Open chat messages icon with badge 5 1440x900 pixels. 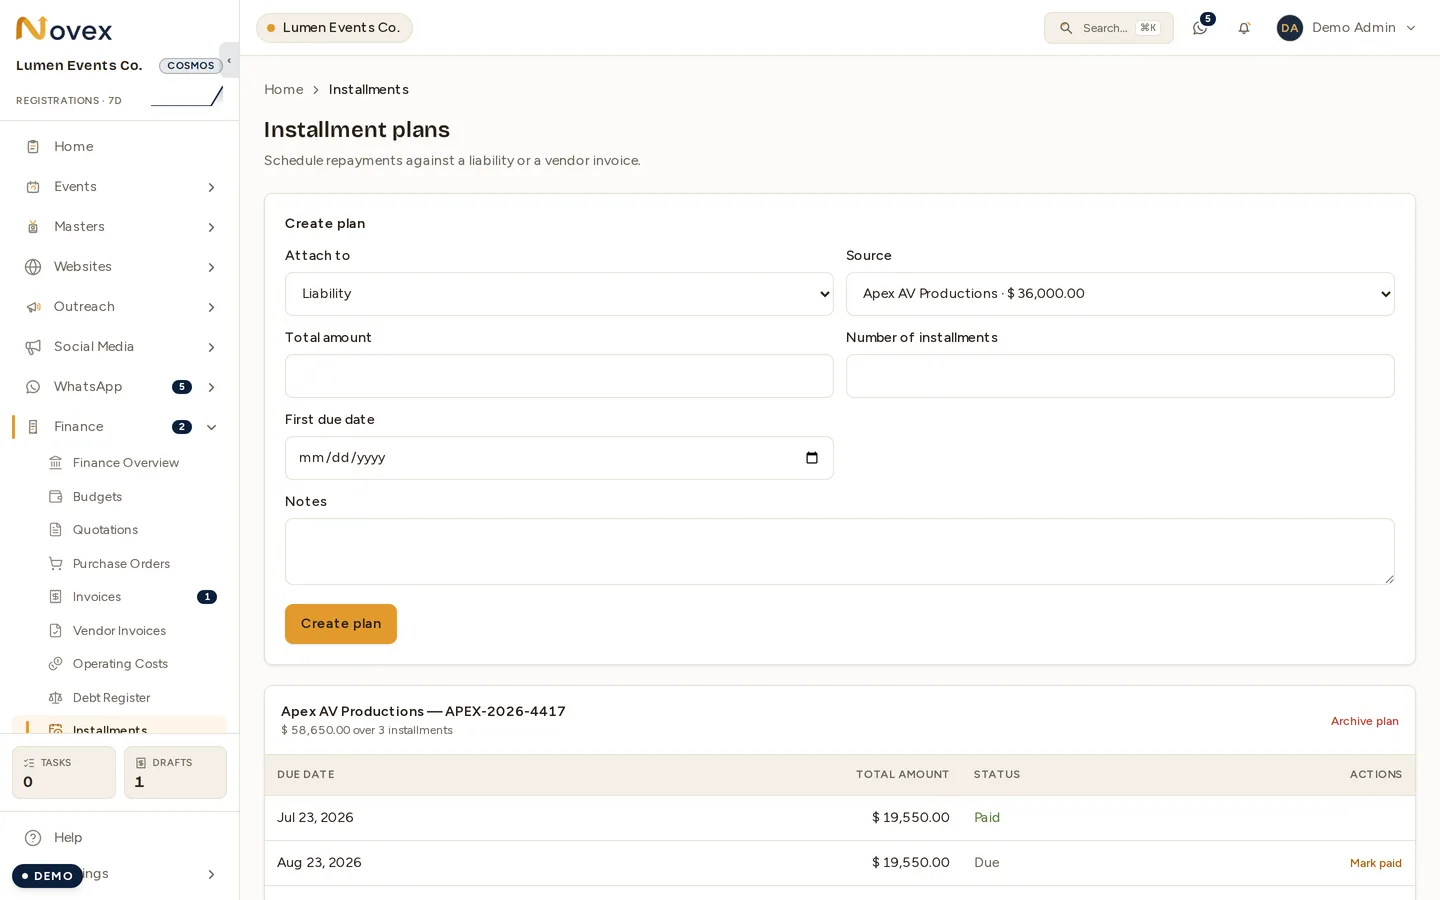(1200, 28)
